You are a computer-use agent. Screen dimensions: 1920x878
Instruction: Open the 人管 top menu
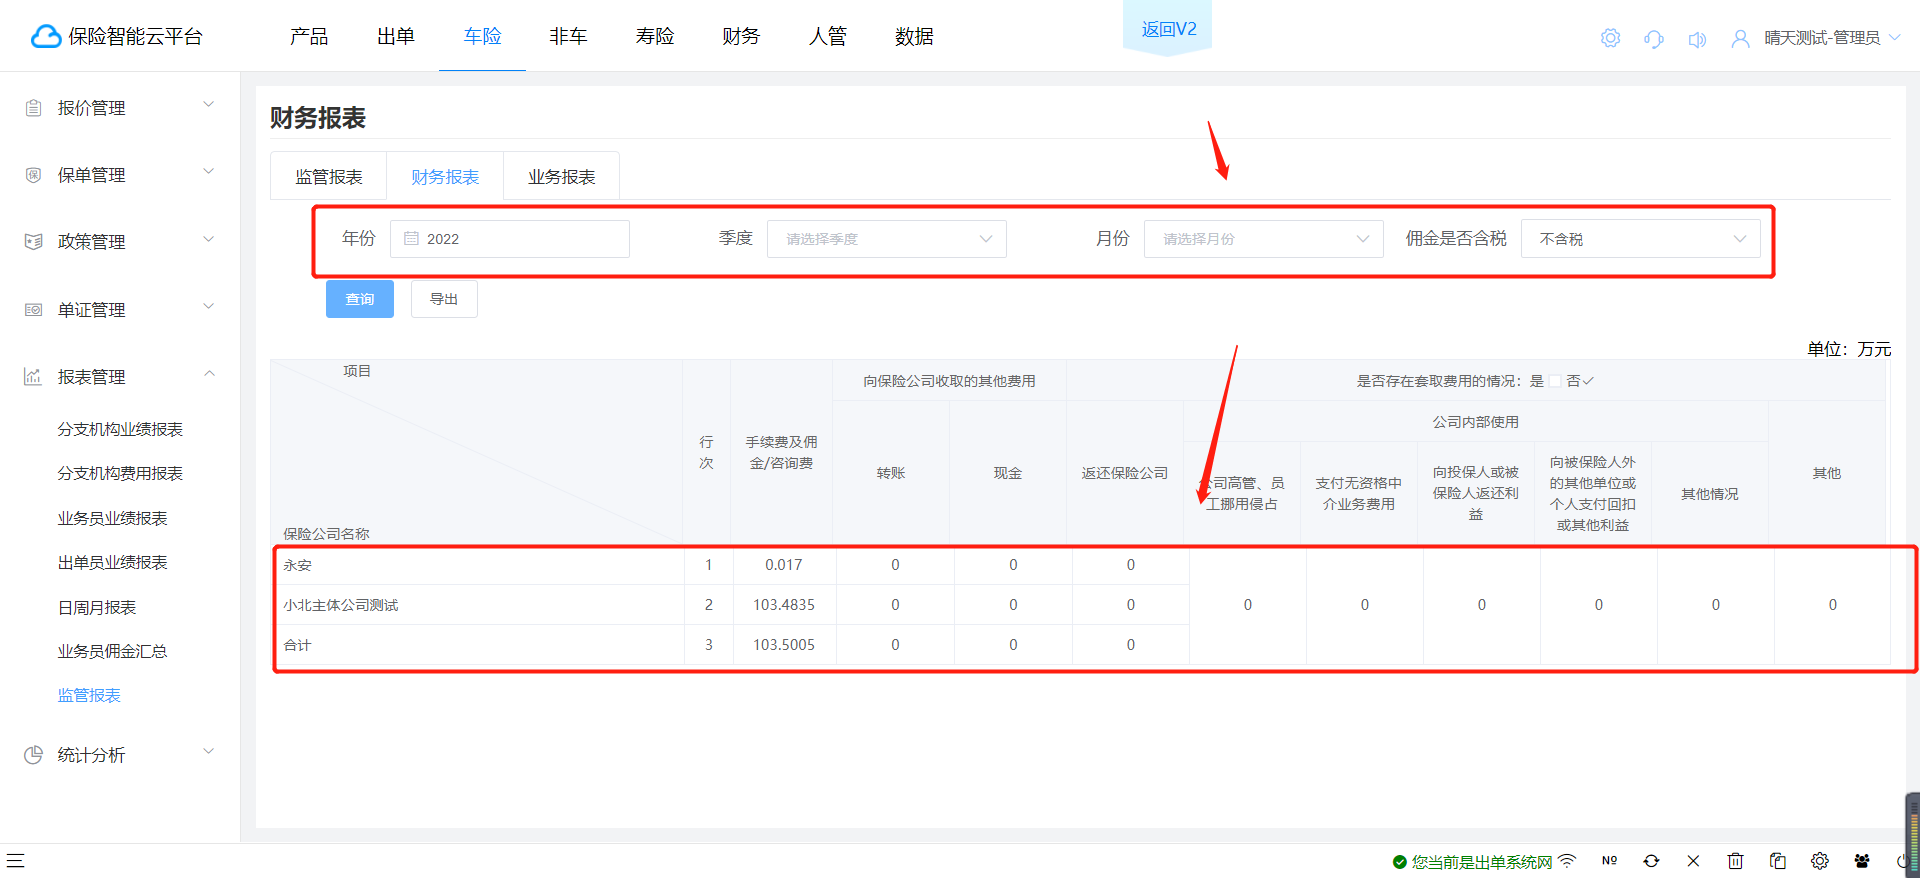click(828, 37)
